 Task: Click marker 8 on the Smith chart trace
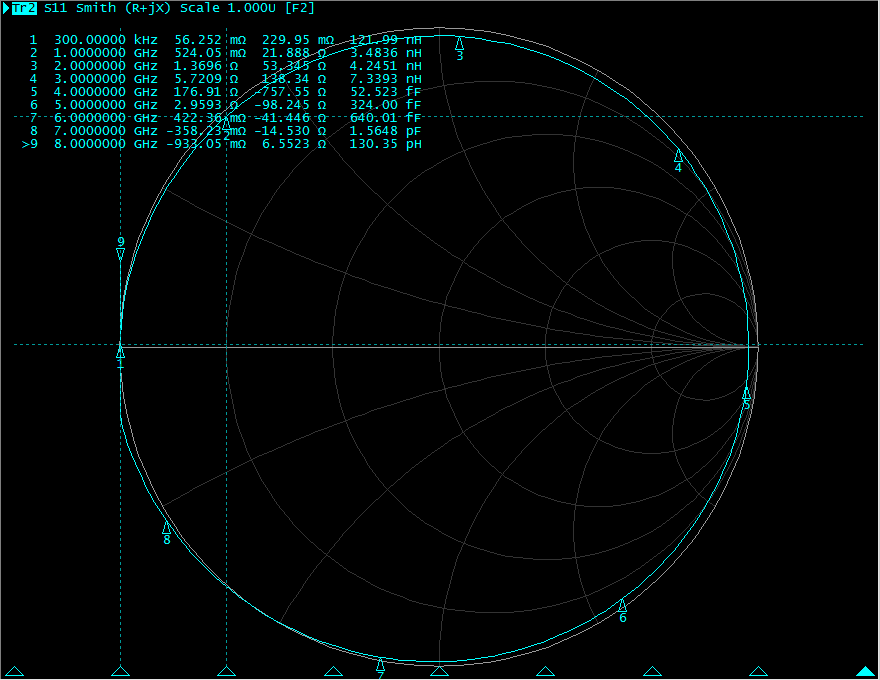pos(166,528)
